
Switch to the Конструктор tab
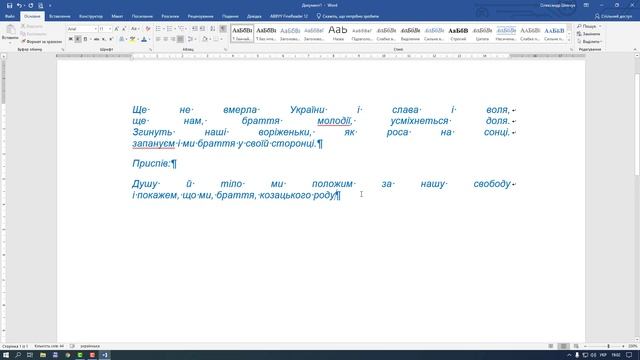(x=91, y=16)
